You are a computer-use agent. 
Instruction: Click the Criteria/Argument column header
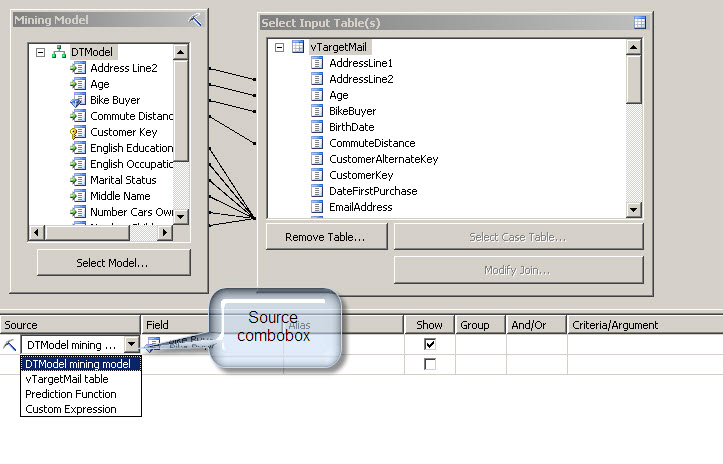(x=645, y=325)
